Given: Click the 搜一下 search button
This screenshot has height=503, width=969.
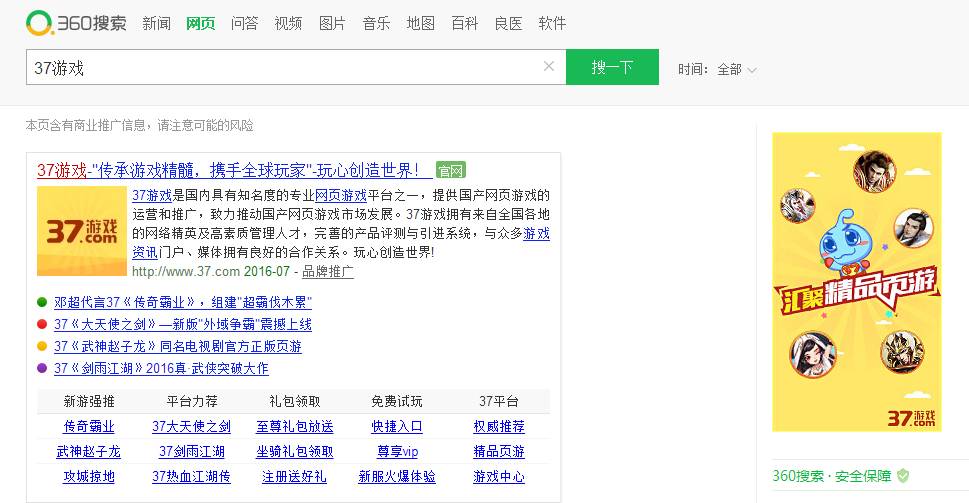Looking at the screenshot, I should point(612,67).
